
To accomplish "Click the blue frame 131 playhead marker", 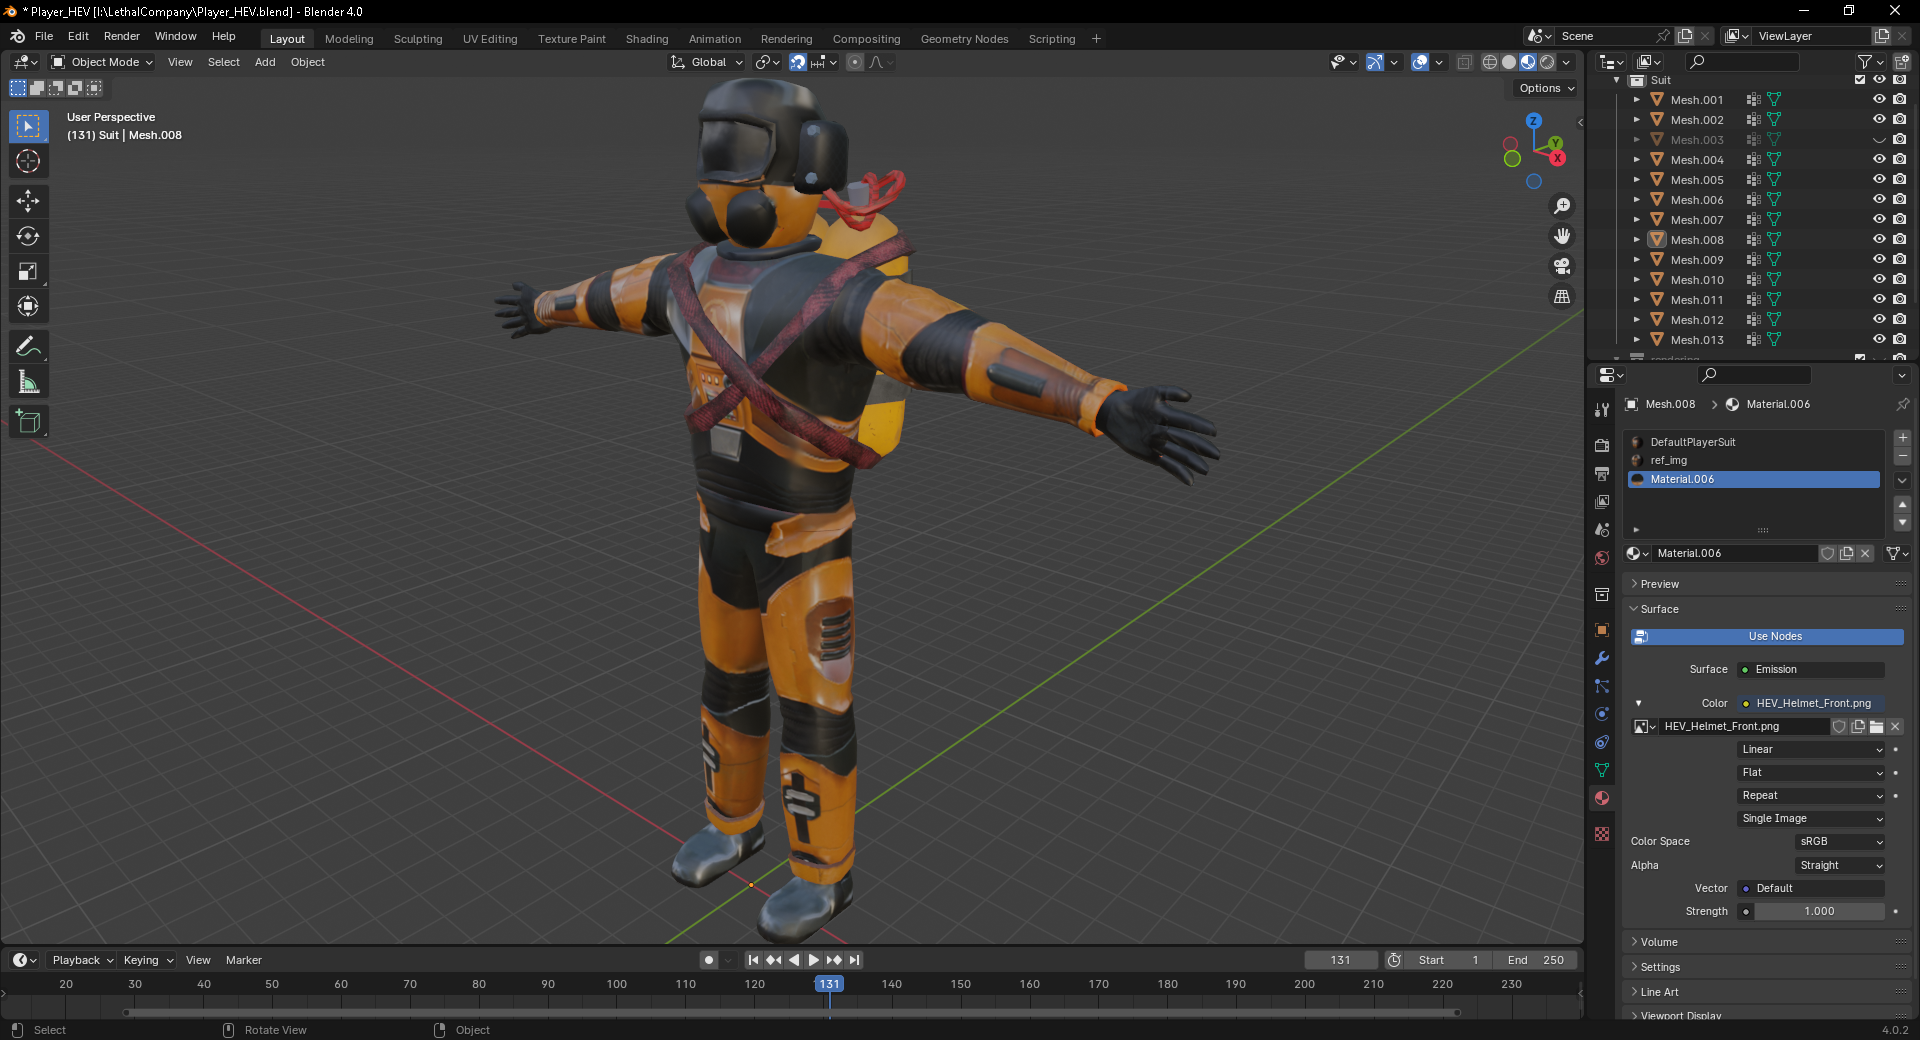I will (x=829, y=984).
